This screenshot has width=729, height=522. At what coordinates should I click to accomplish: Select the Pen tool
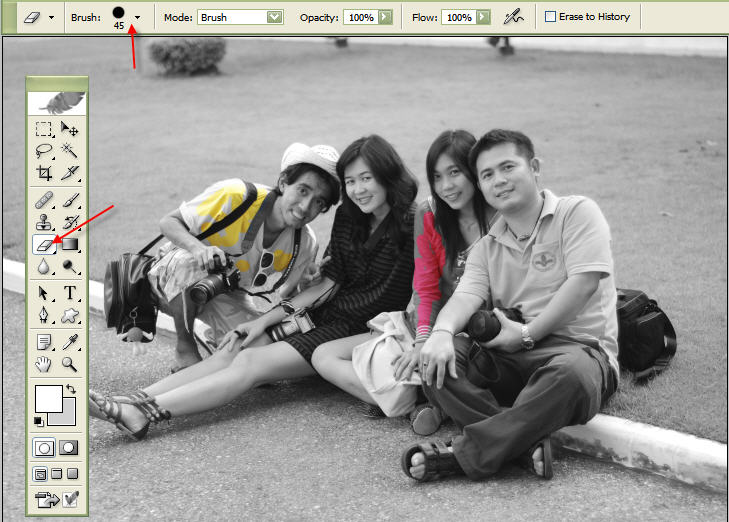click(x=44, y=315)
